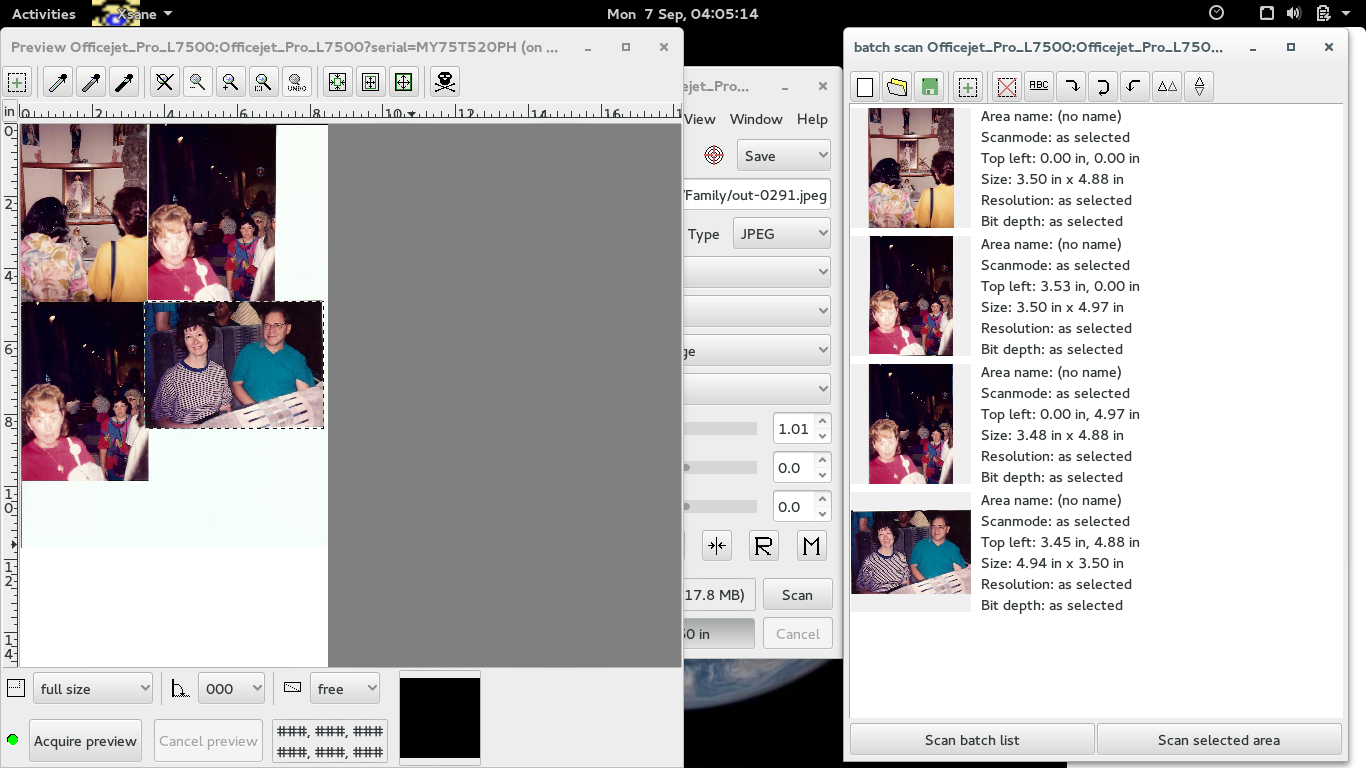The width and height of the screenshot is (1366, 768).
Task: Open the free aspect ratio dropdown
Action: coord(345,688)
